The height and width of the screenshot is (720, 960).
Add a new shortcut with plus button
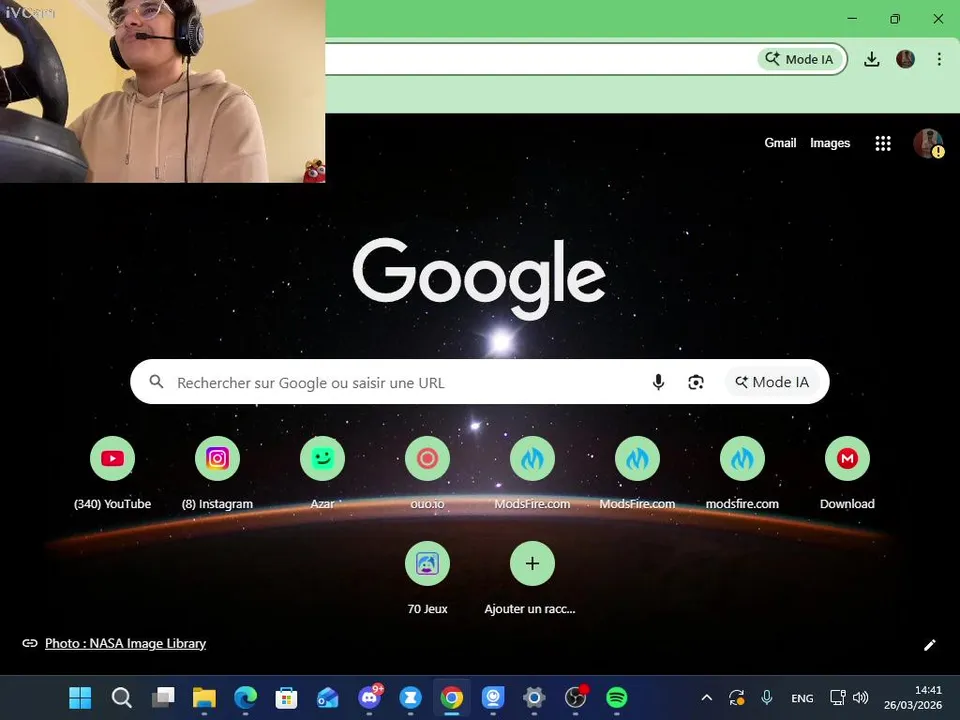coord(533,563)
